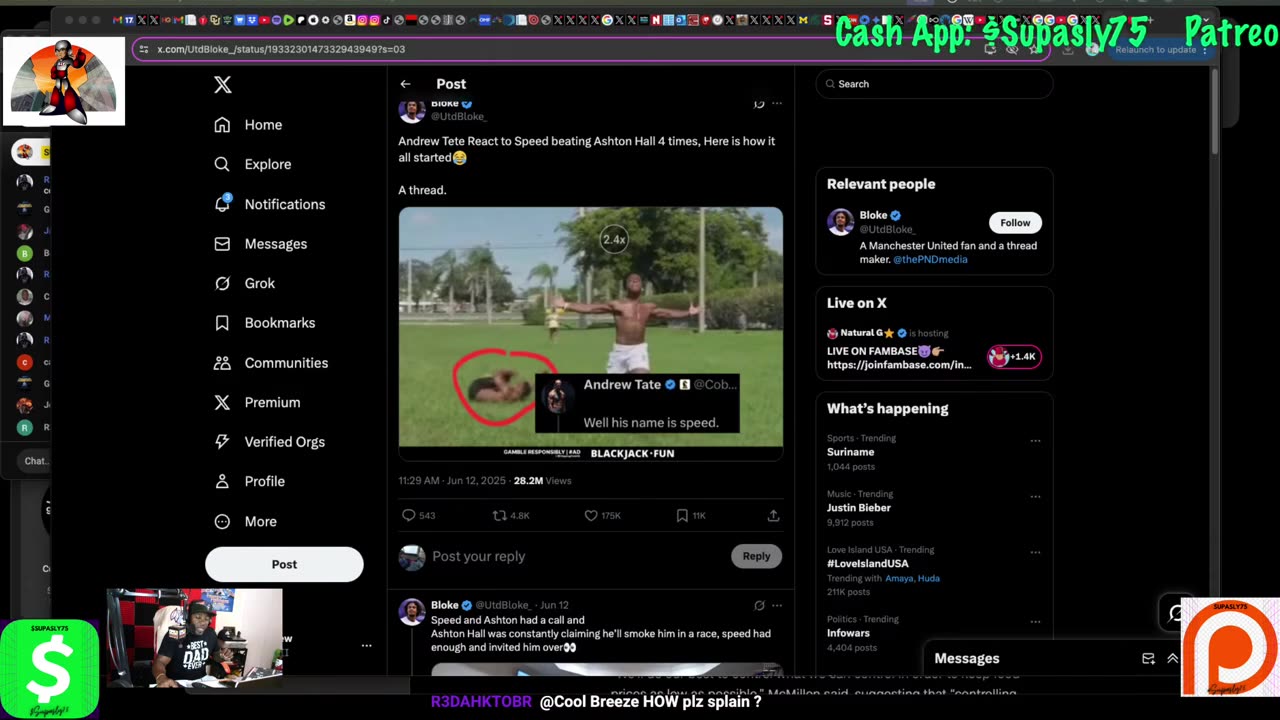Click Amaya, Huda trending with link
1280x720 pixels.
point(912,578)
